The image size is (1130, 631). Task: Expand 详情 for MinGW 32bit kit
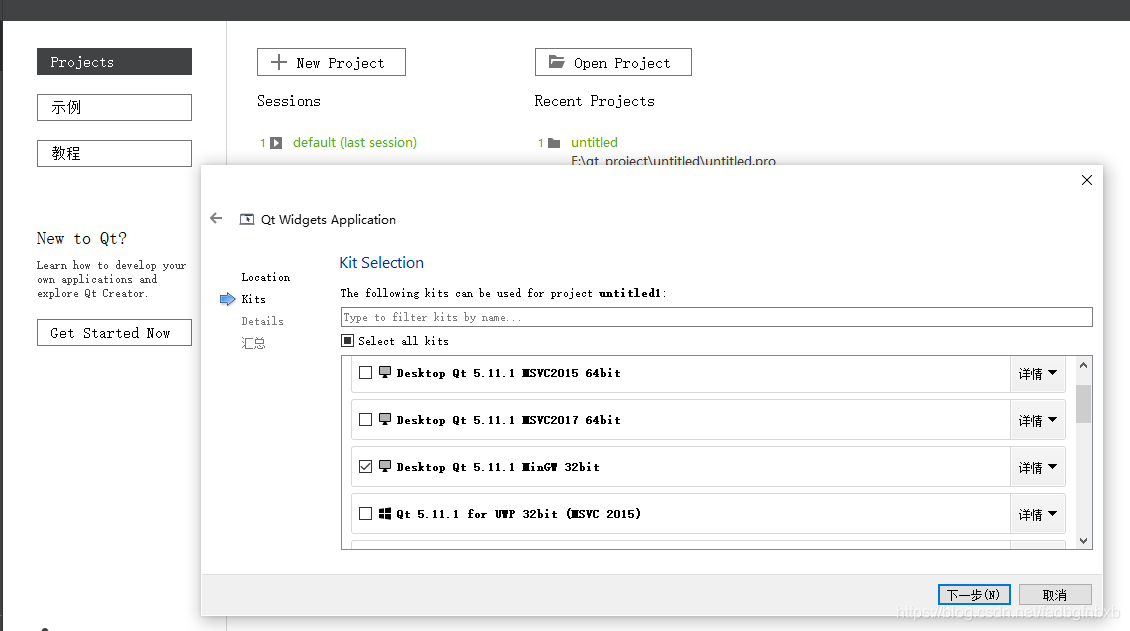point(1037,467)
